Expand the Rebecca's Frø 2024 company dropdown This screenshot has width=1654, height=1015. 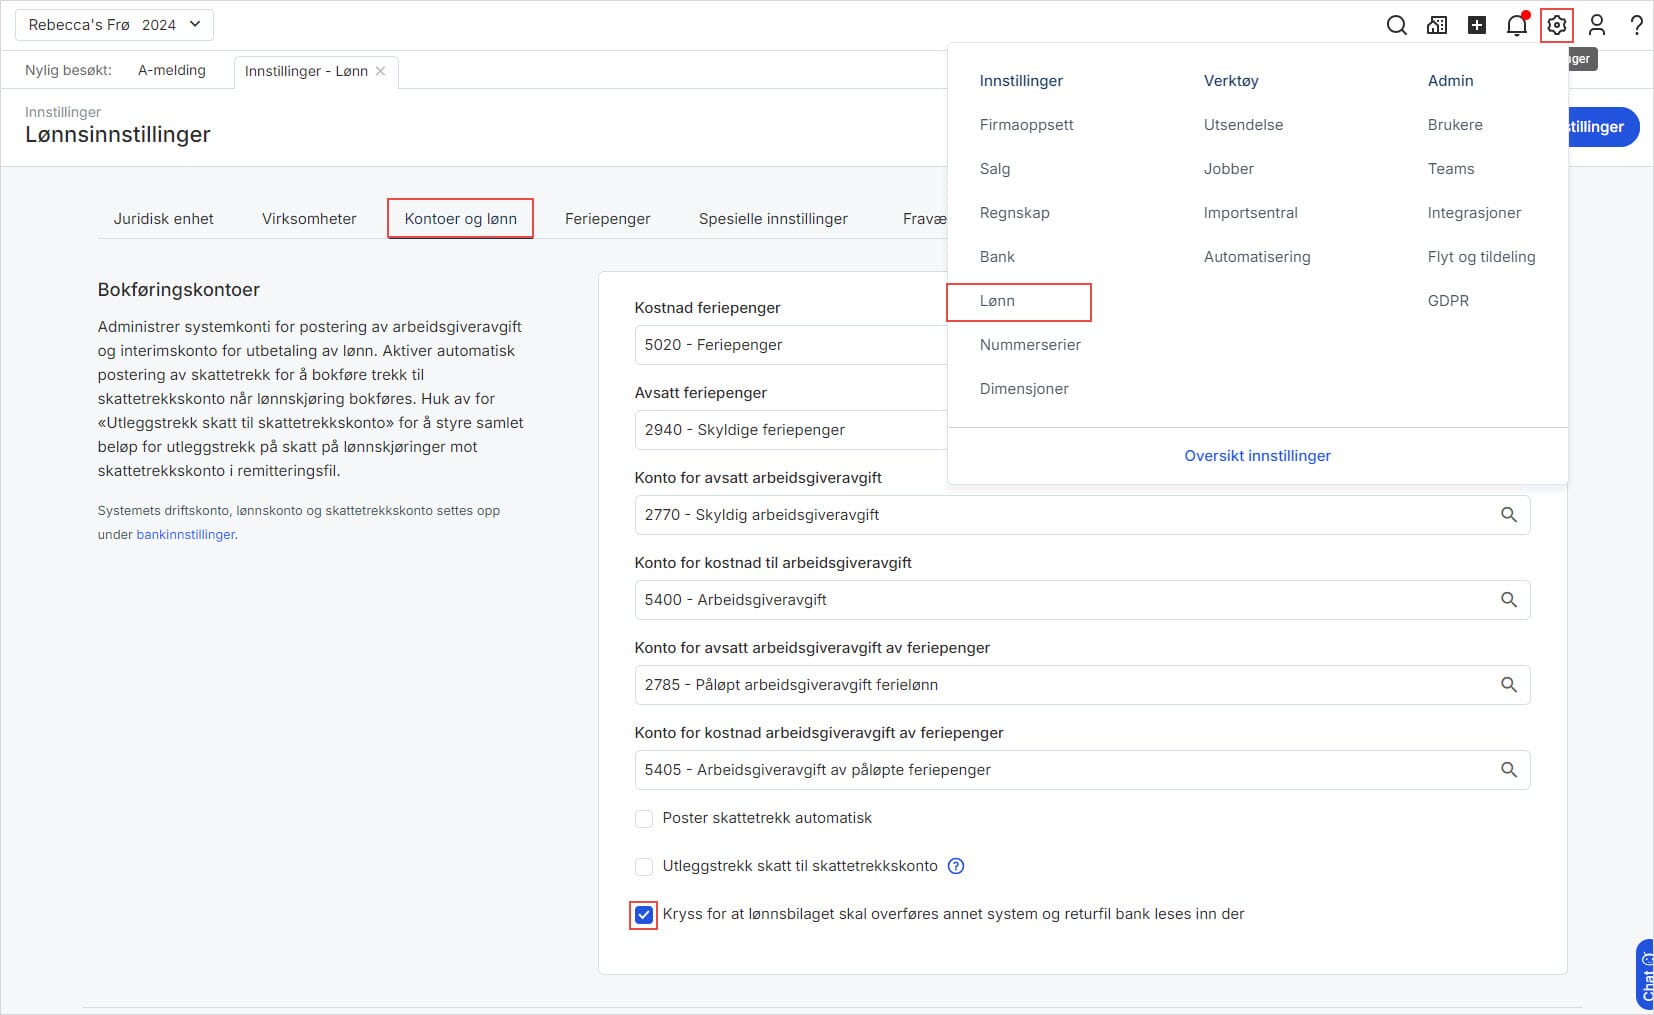pyautogui.click(x=114, y=25)
